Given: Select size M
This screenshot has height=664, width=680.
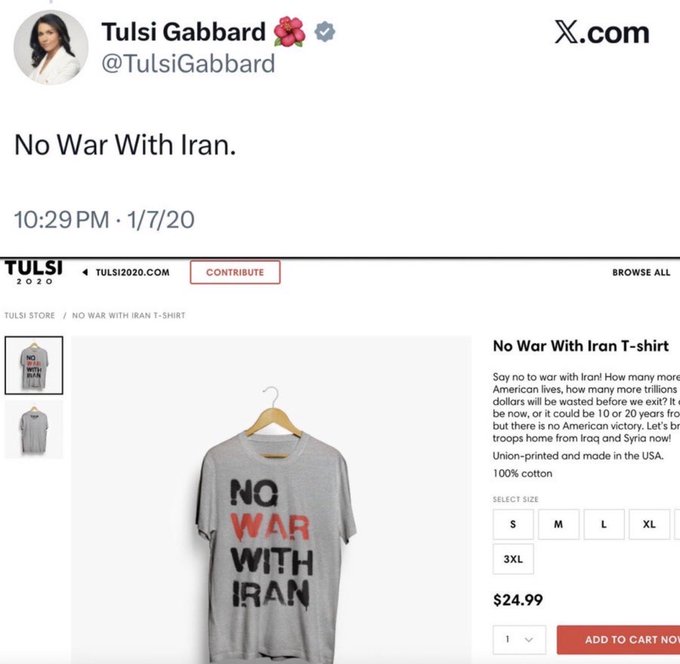Looking at the screenshot, I should (x=559, y=524).
